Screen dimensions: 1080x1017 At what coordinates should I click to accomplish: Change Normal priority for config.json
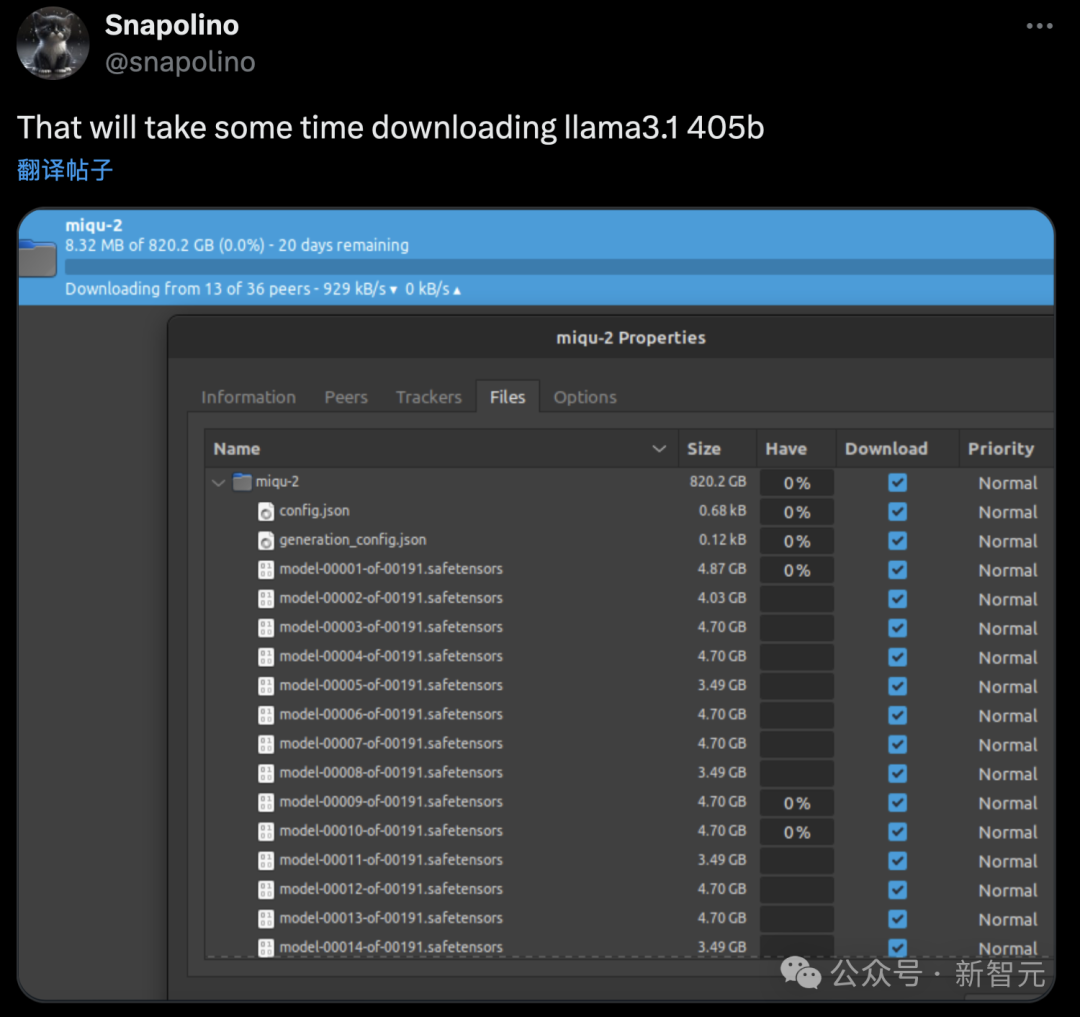(x=1008, y=512)
